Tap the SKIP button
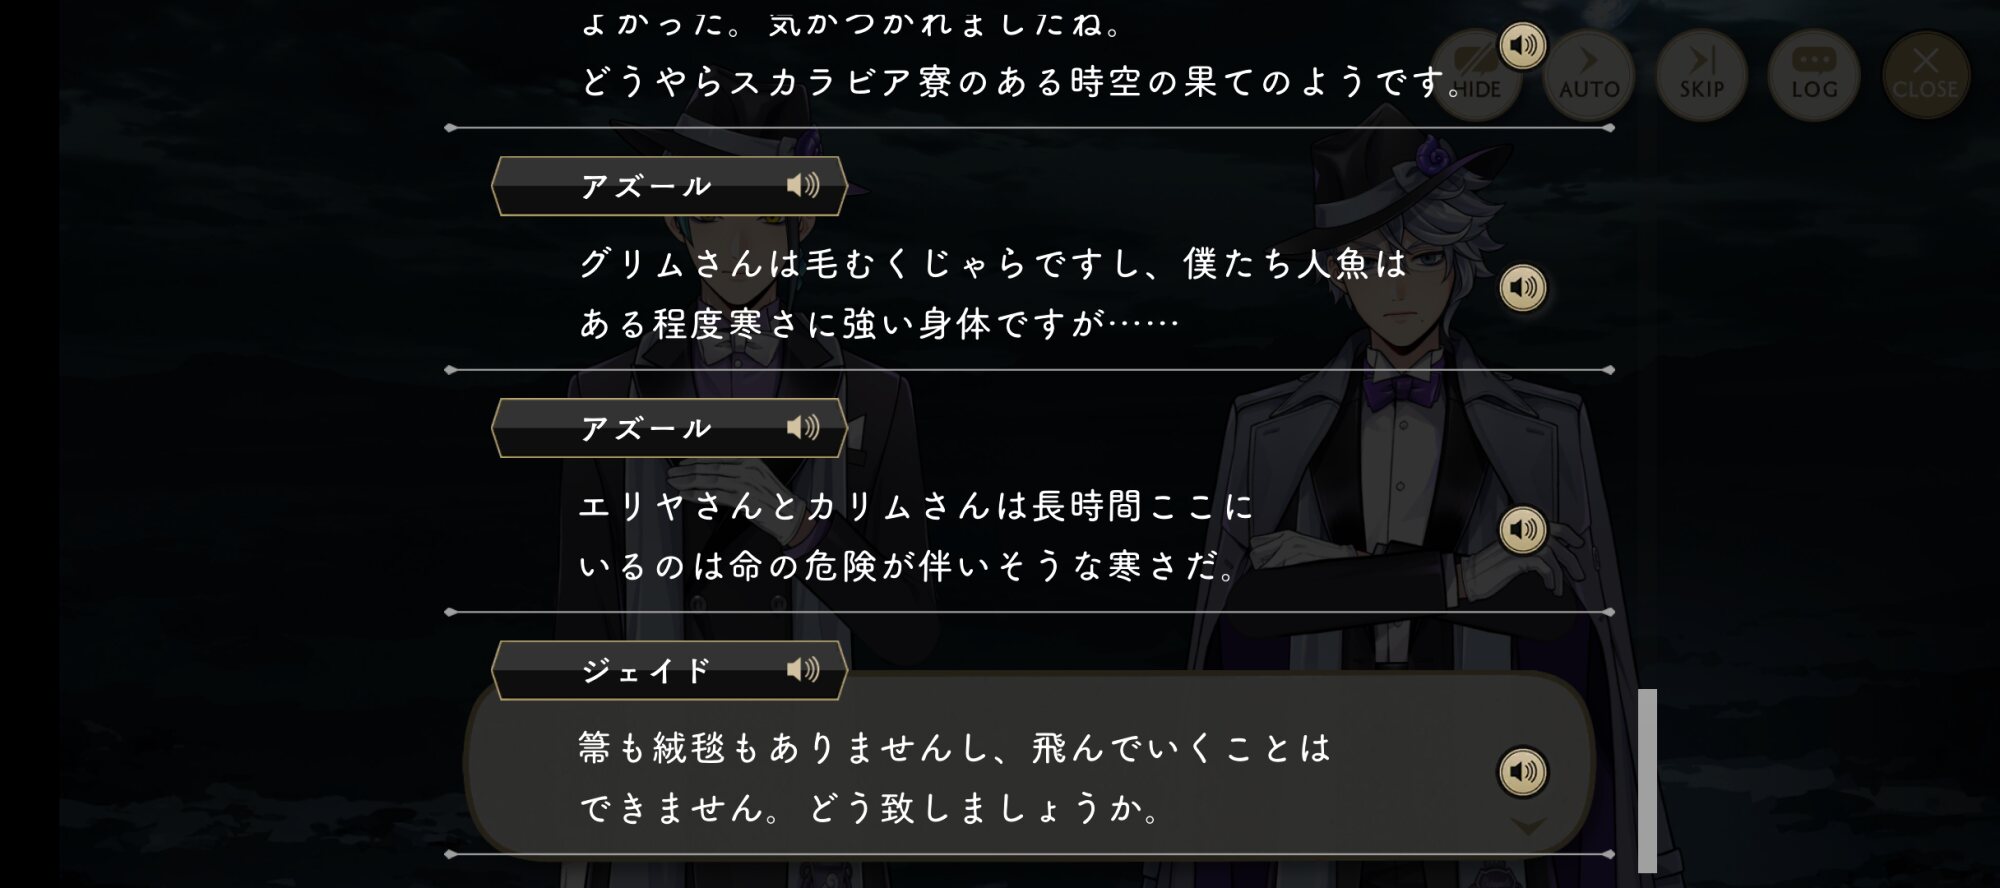 click(x=1701, y=76)
